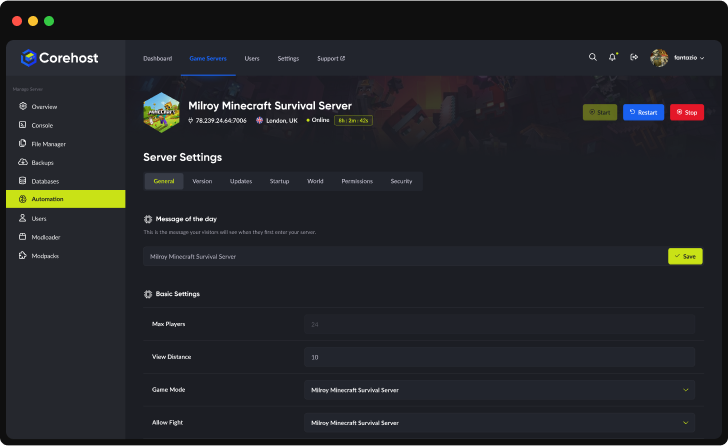Screen dimensions: 728x446
Task: Open Overview in the sidebar
Action: 65,106
